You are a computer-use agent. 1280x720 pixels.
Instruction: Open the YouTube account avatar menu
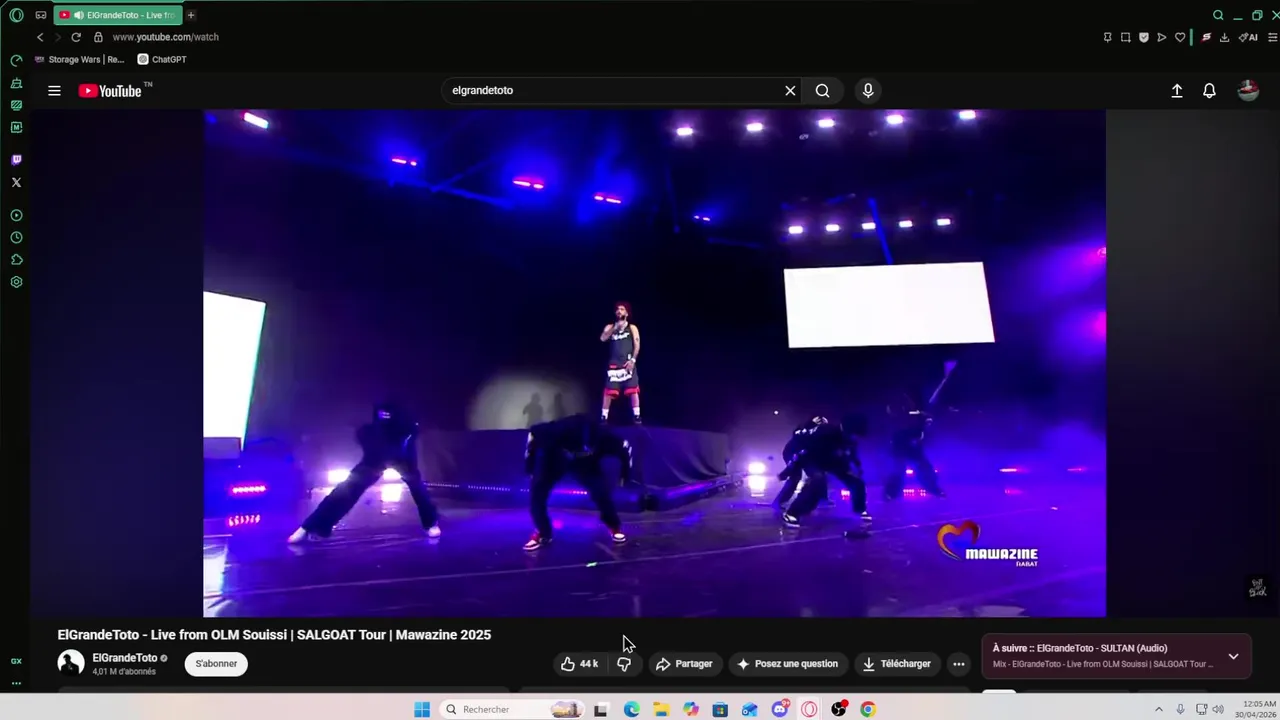click(x=1248, y=91)
